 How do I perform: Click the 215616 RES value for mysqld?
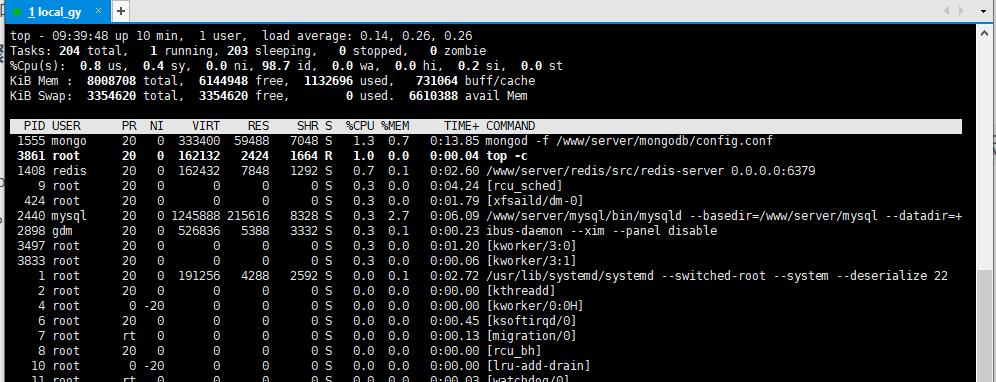(248, 216)
